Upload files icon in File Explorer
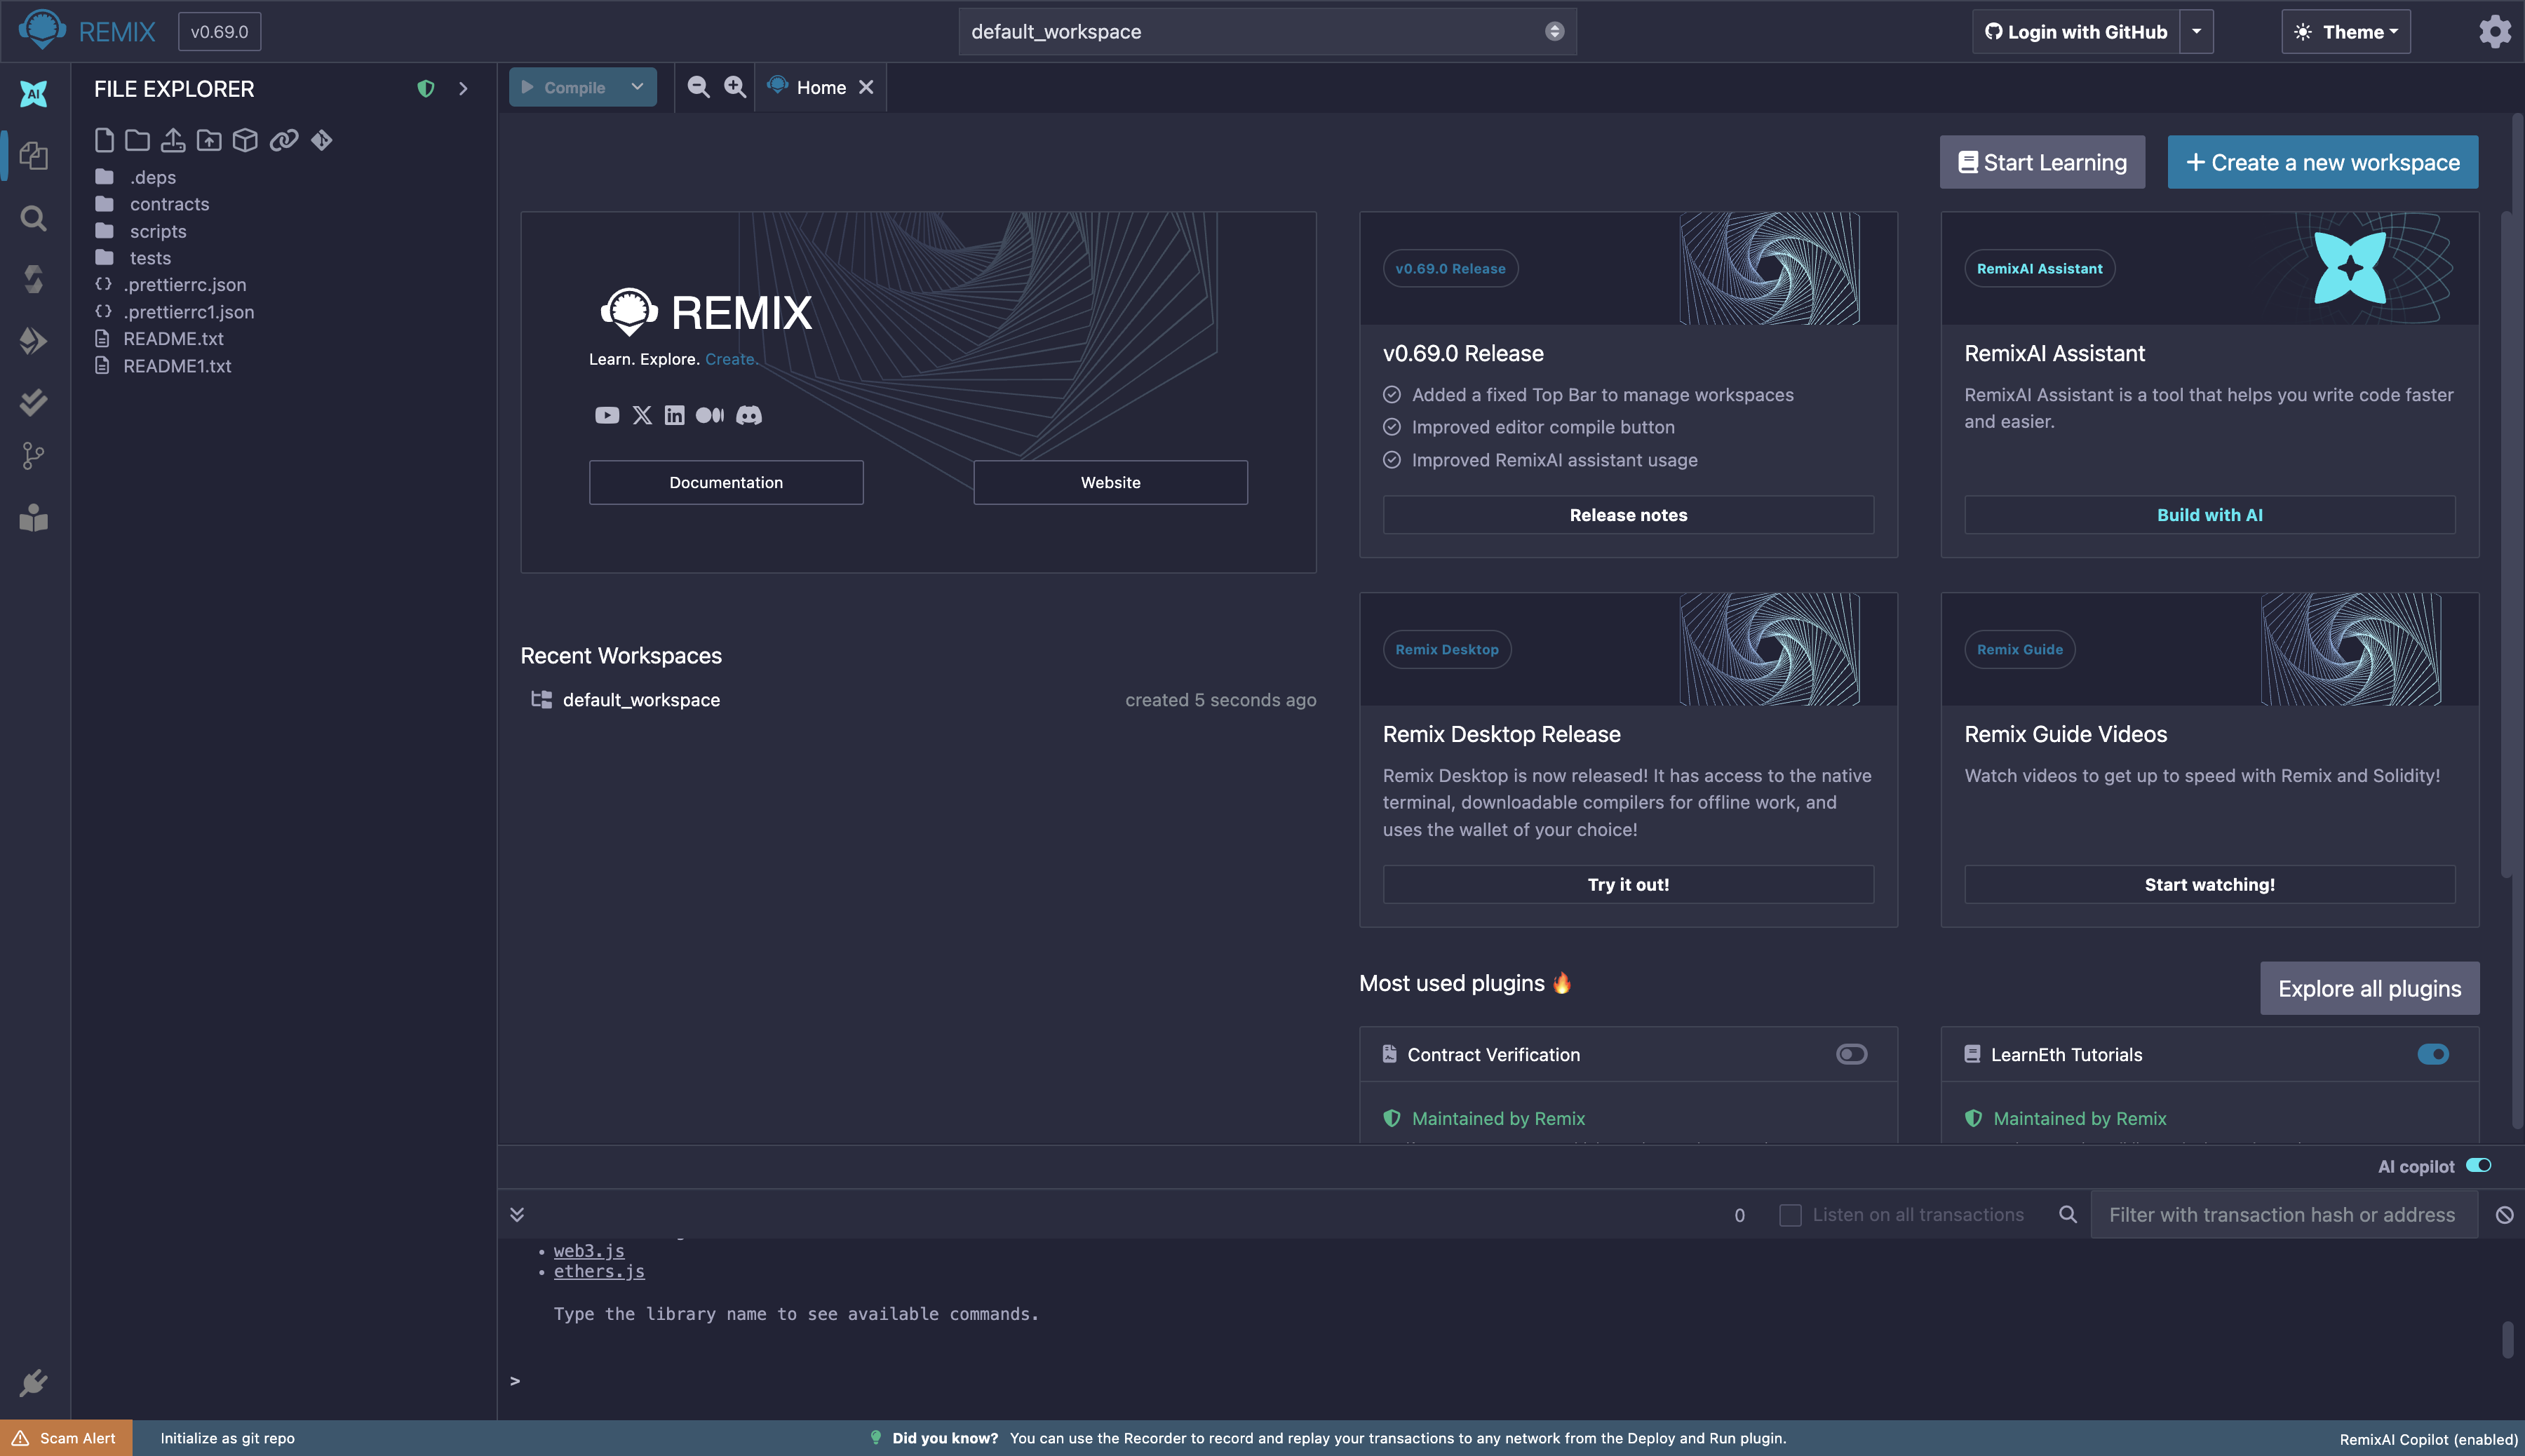This screenshot has height=1456, width=2525. pyautogui.click(x=173, y=140)
